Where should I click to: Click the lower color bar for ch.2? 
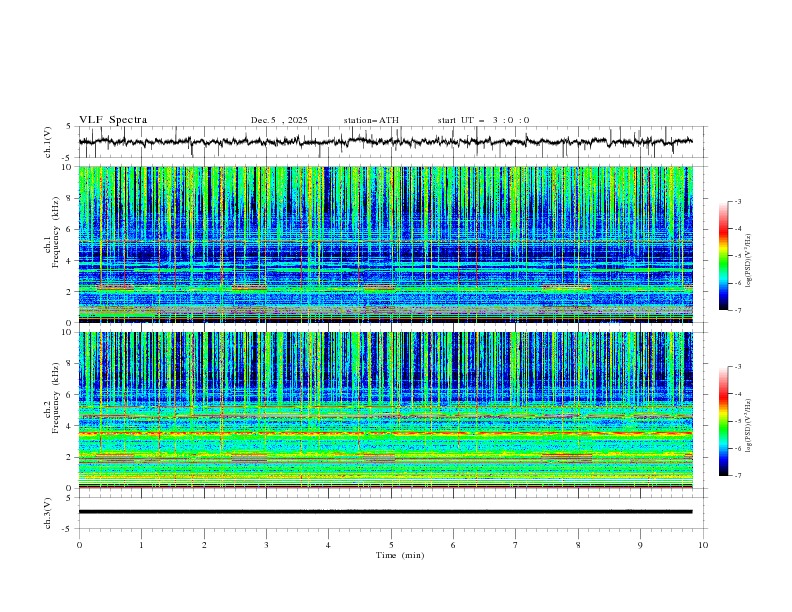(724, 421)
